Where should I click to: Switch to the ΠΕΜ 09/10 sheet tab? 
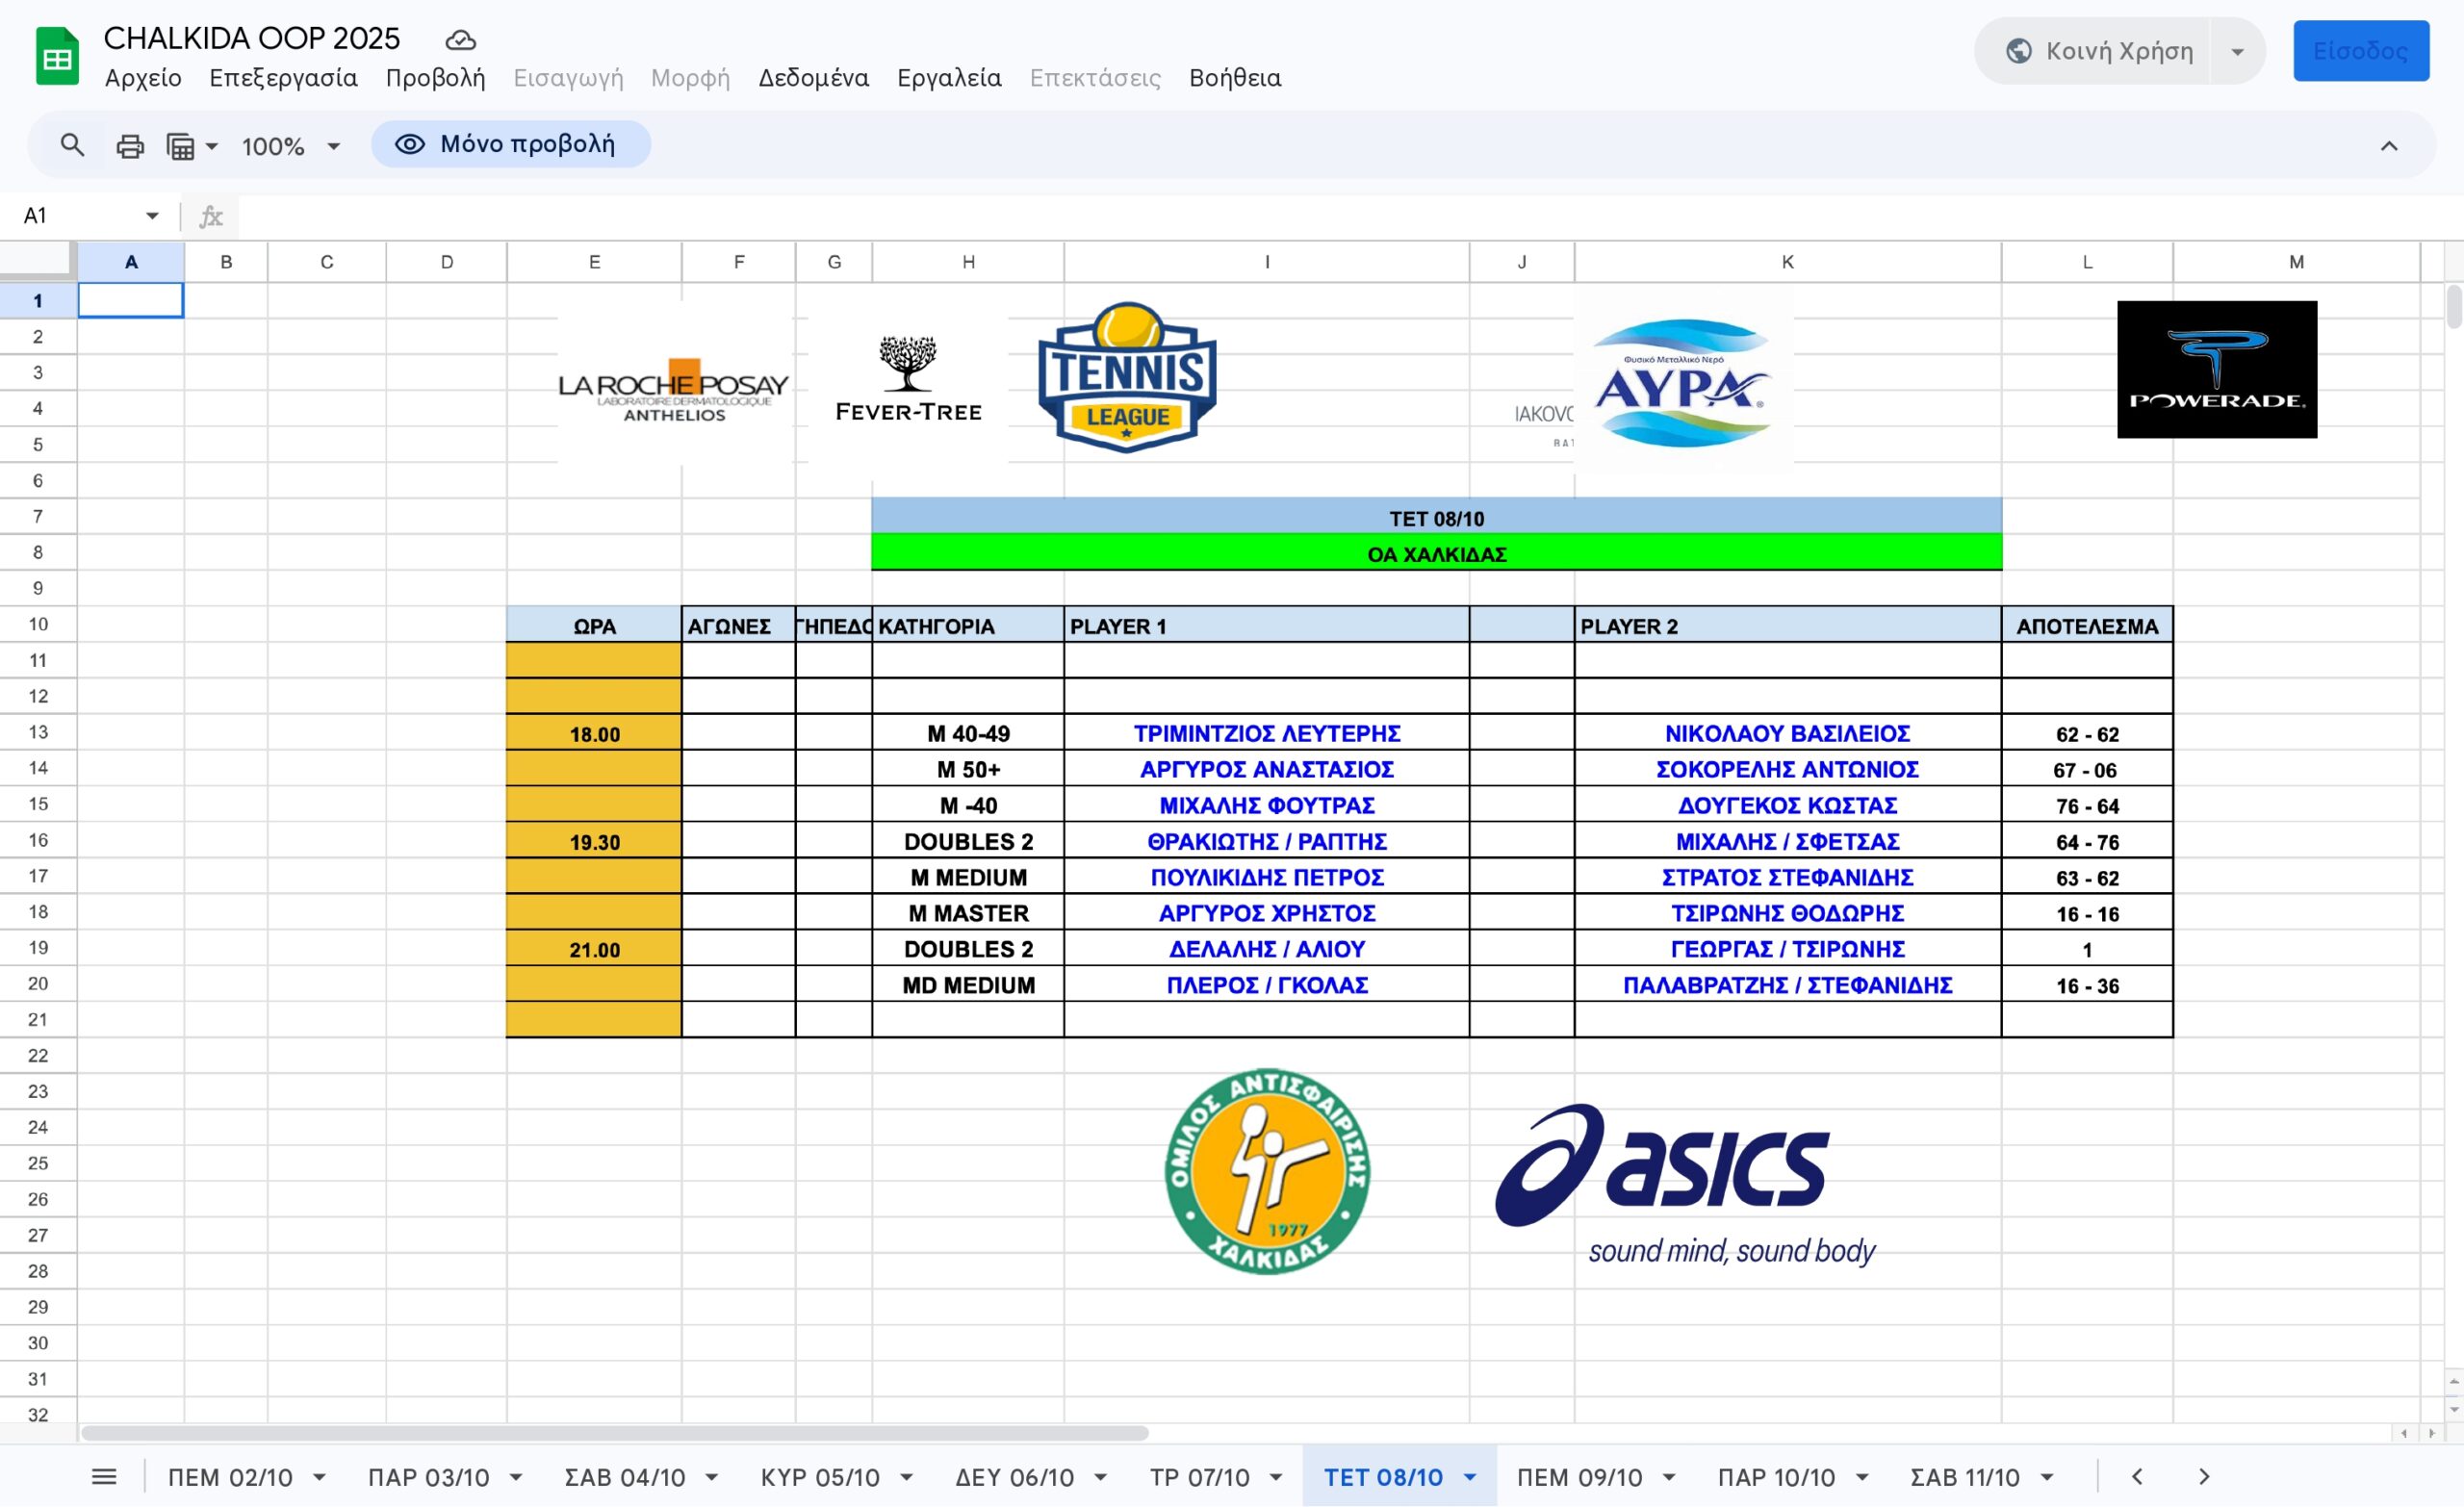click(x=1579, y=1477)
